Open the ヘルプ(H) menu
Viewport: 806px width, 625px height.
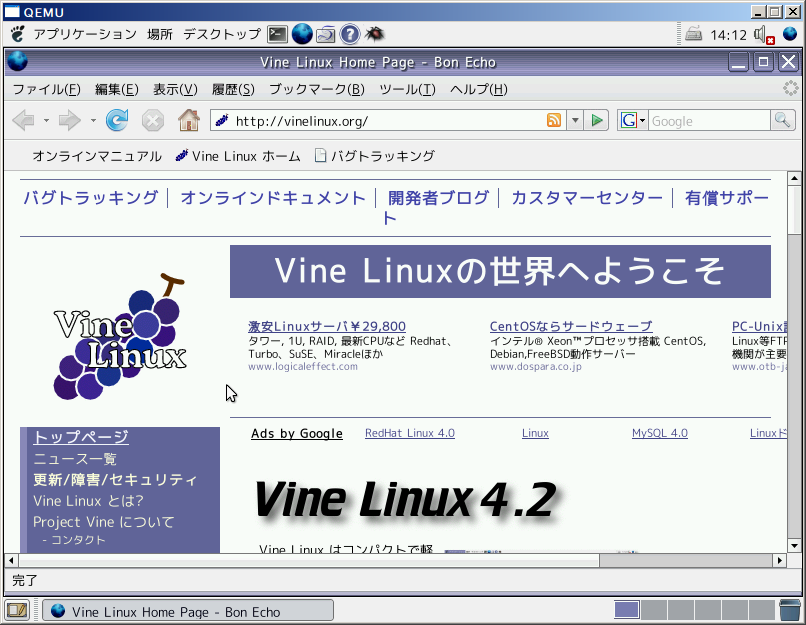click(479, 89)
